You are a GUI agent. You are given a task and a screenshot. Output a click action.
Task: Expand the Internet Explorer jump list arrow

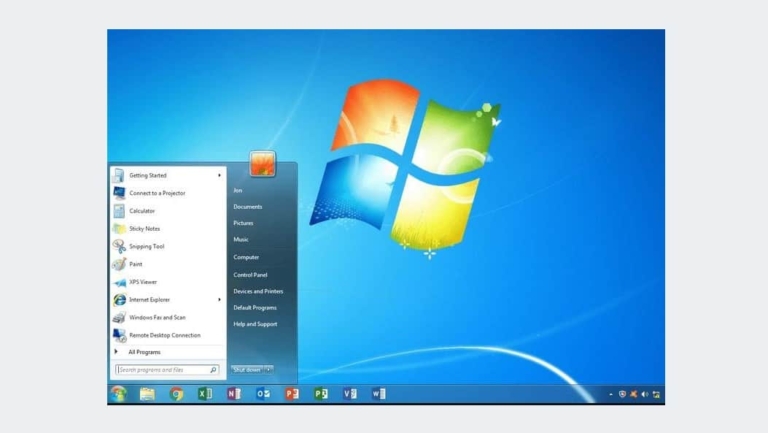(x=219, y=300)
